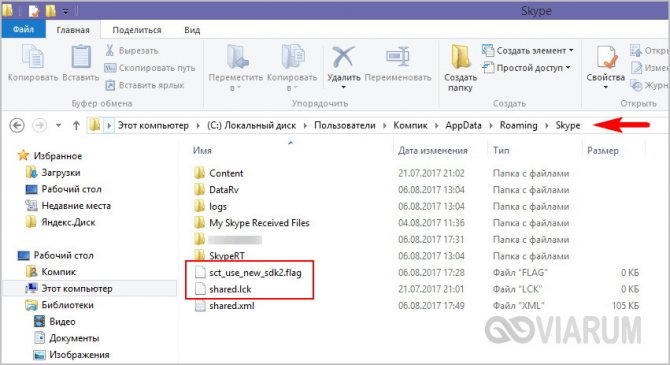This screenshot has width=670, height=365.
Task: Sort by Дата изменения column header
Action: point(432,150)
